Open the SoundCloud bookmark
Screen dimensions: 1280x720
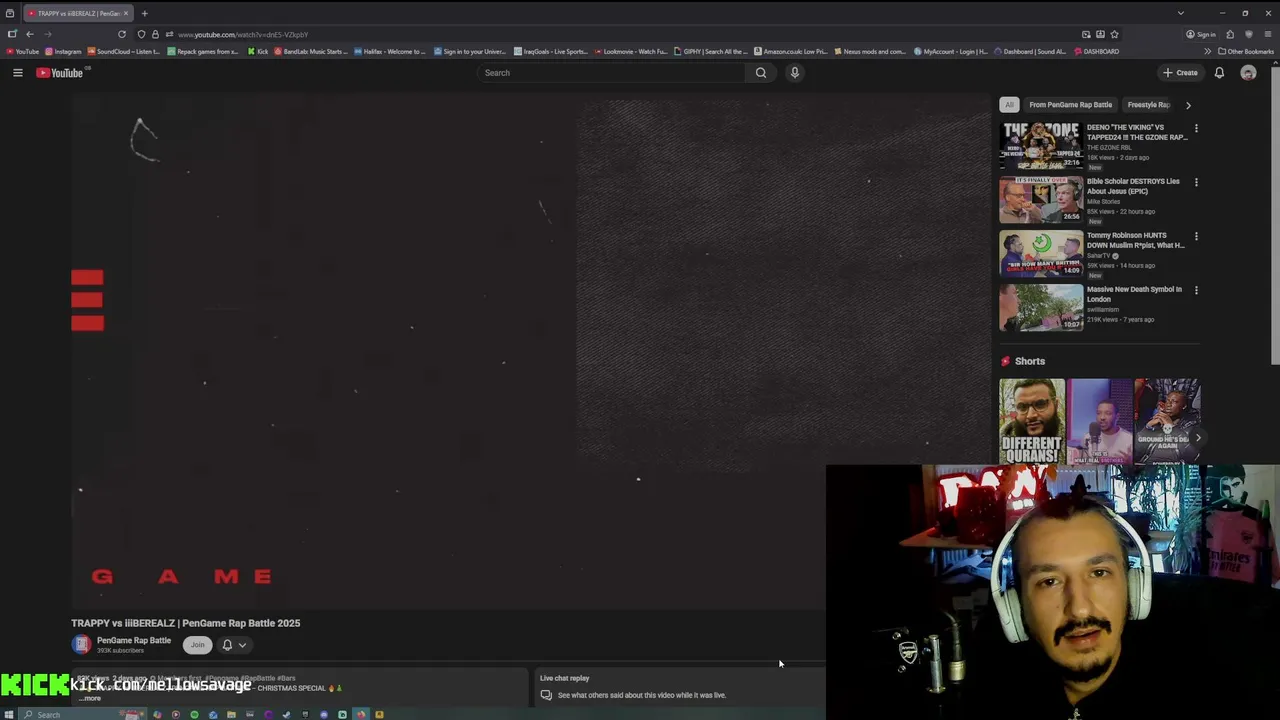click(x=124, y=51)
